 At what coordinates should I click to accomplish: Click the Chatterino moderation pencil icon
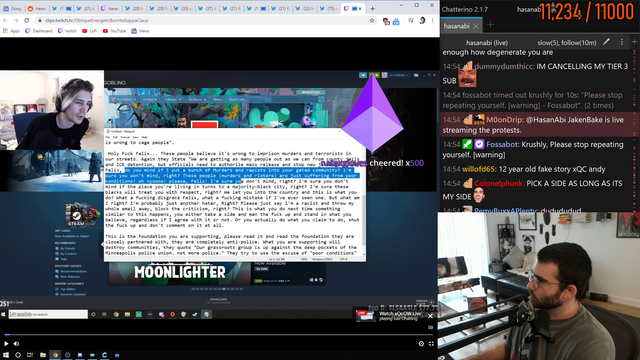click(607, 42)
